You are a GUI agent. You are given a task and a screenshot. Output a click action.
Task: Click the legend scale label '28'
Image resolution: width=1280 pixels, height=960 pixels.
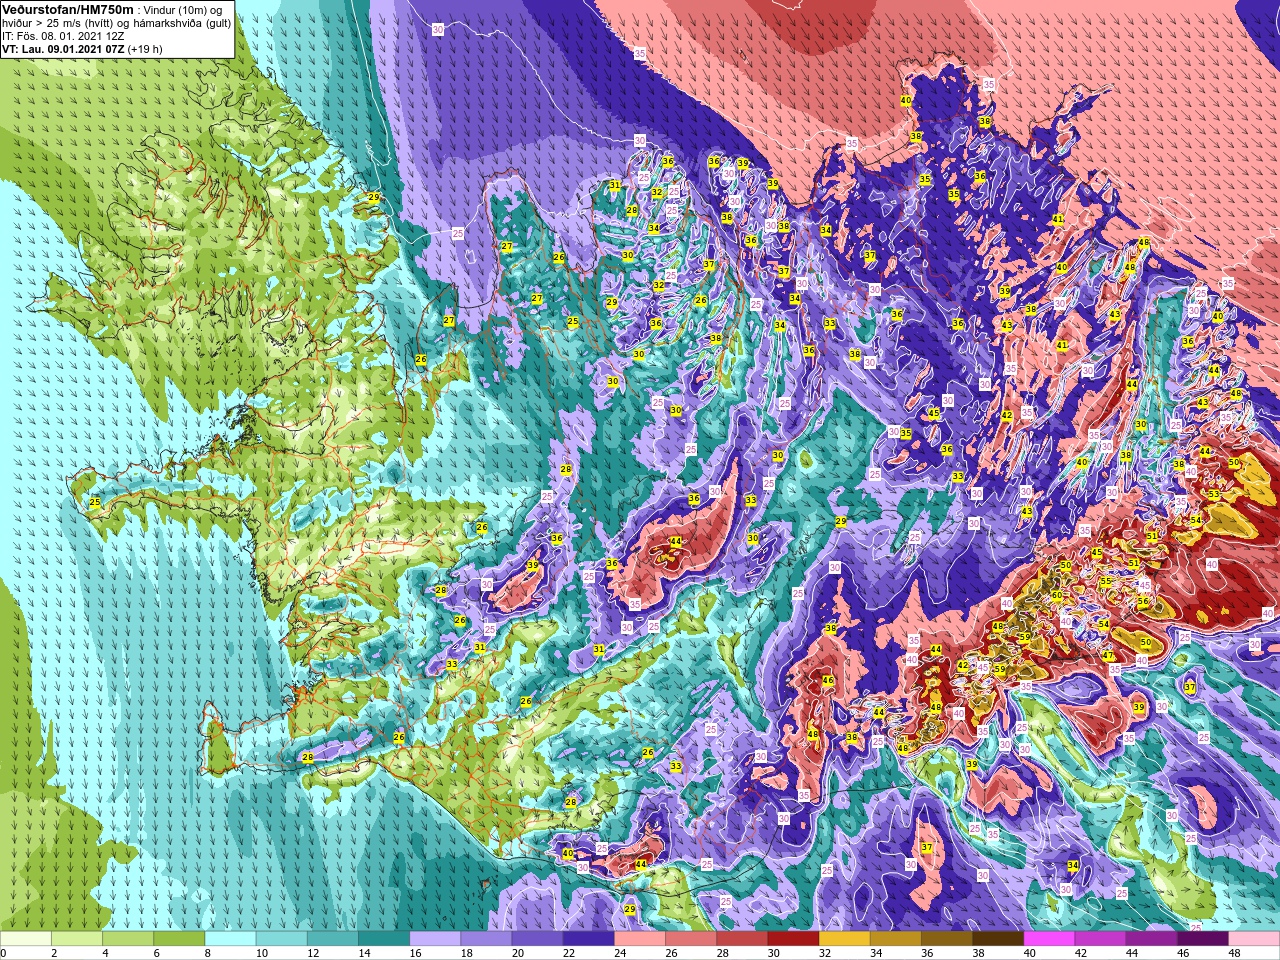click(723, 953)
